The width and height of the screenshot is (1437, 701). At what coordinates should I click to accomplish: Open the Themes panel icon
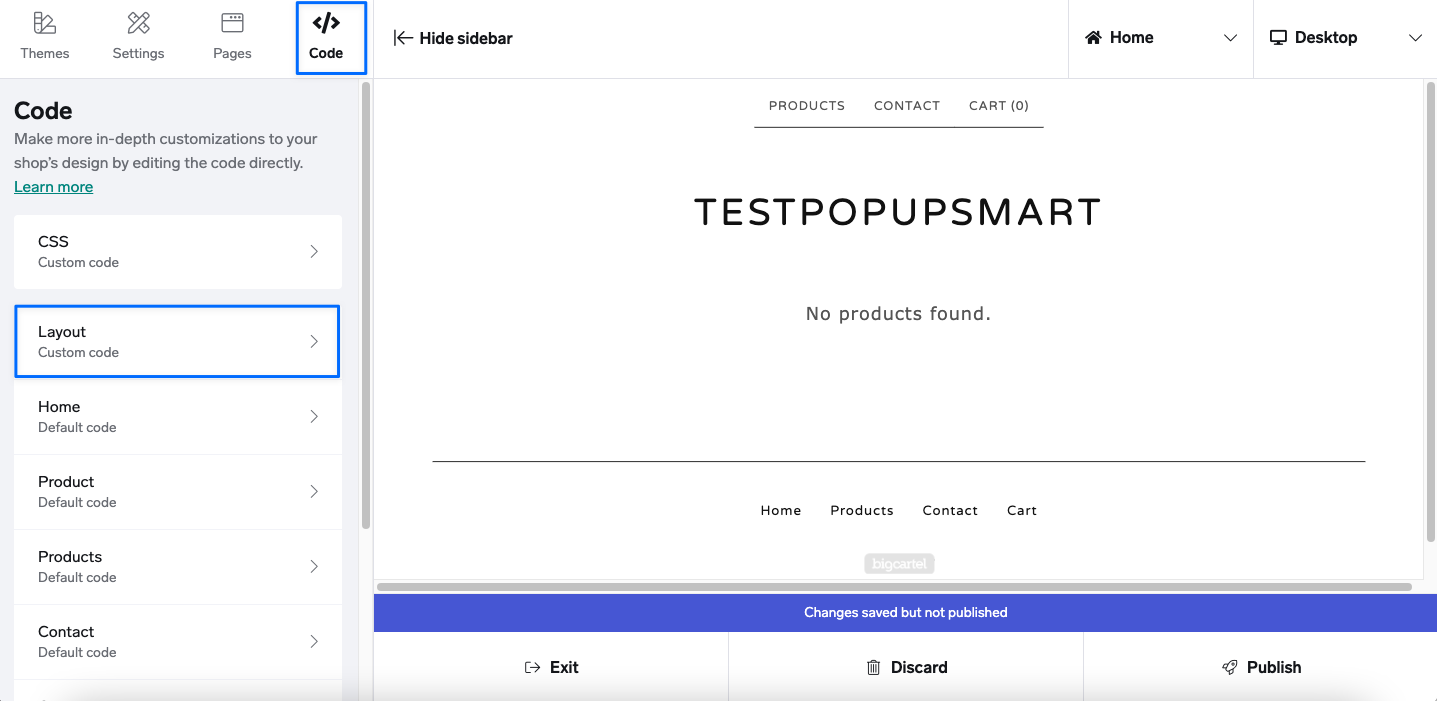45,22
